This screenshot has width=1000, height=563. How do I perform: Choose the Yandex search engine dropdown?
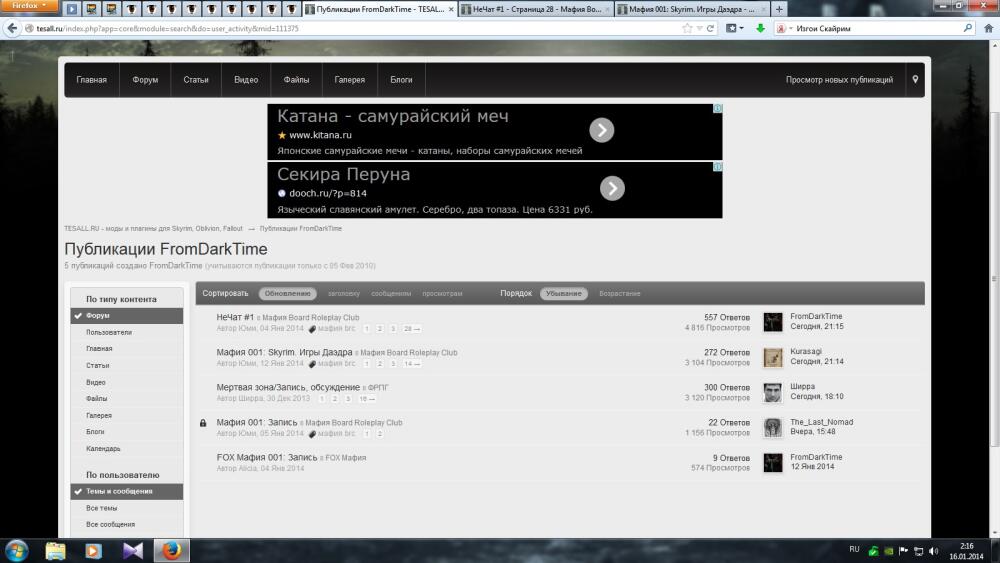[784, 29]
